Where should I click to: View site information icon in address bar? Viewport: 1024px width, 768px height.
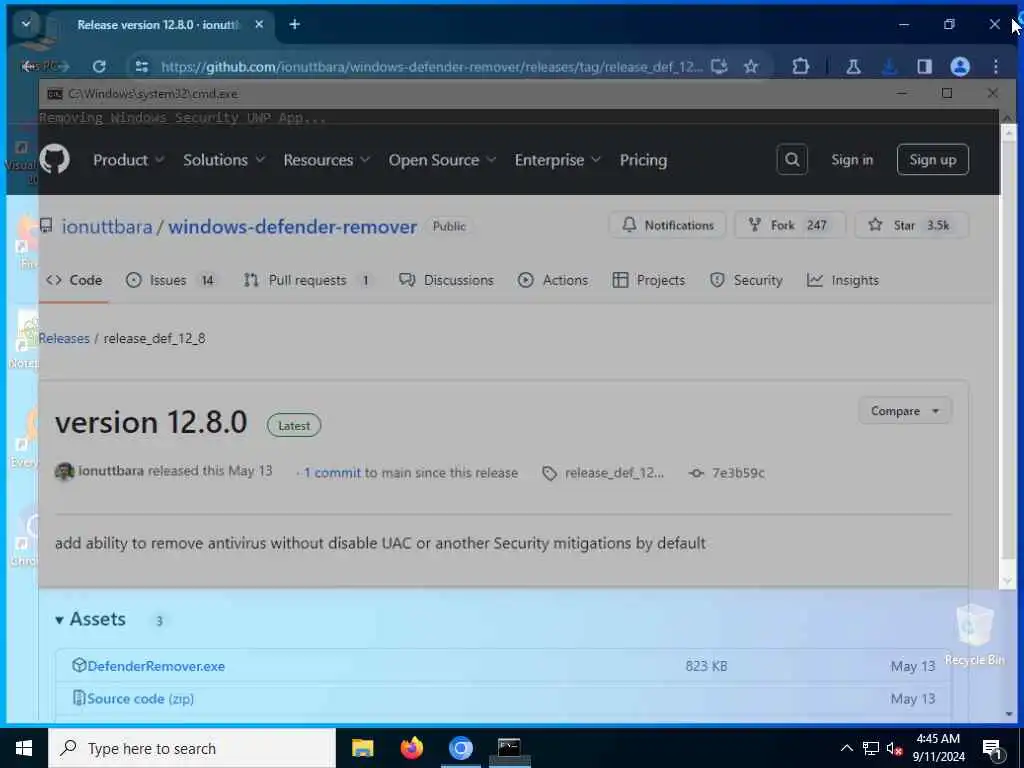coord(142,67)
